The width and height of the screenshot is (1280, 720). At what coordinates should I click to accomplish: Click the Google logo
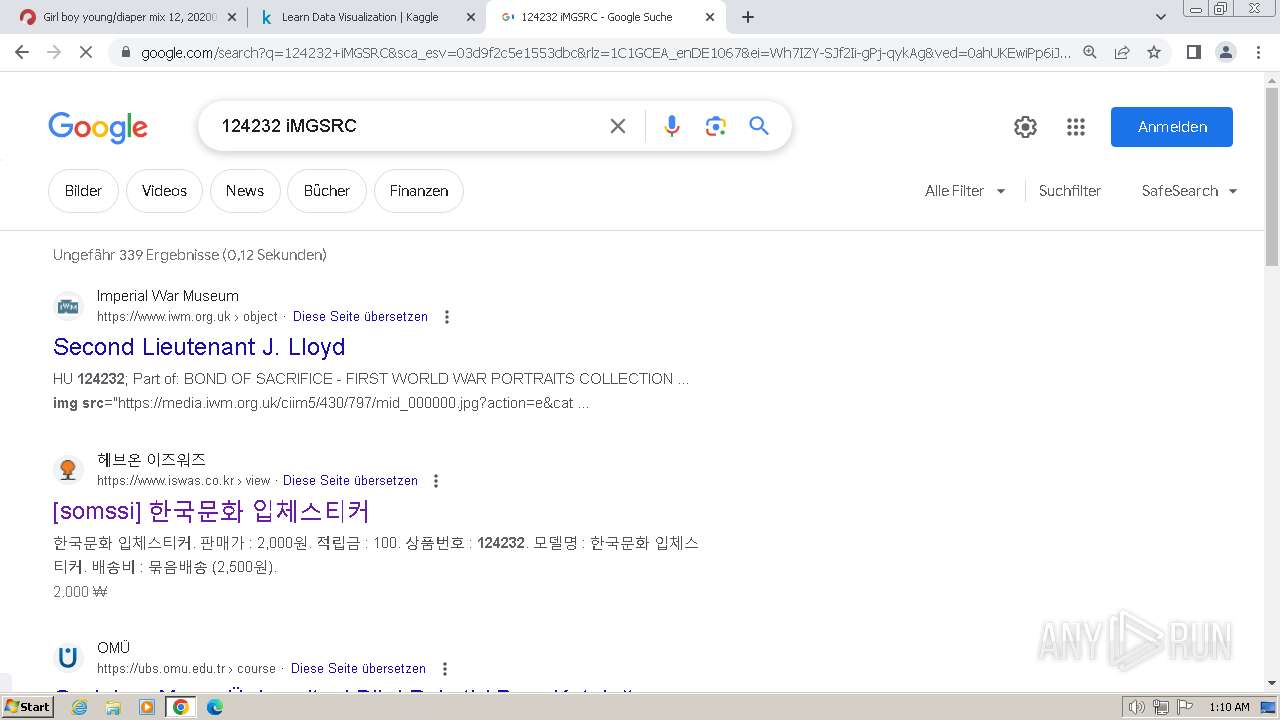[98, 127]
